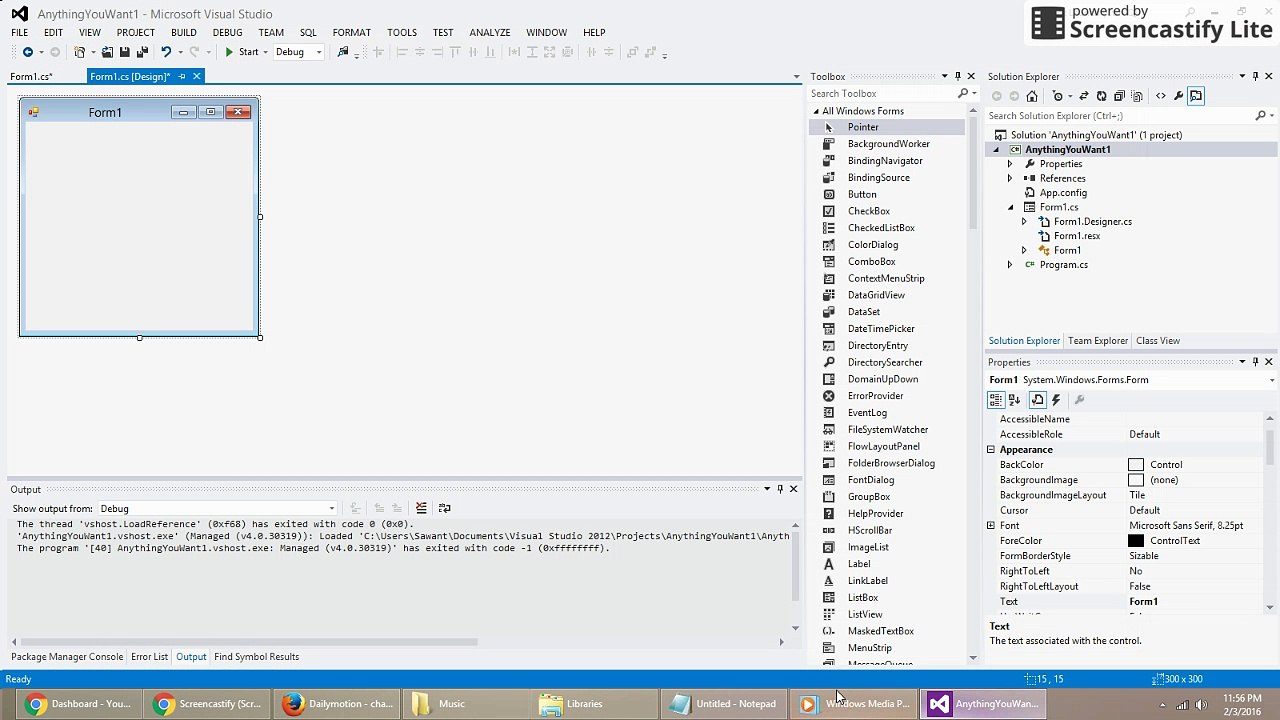Screen dimensions: 1280x720
Task: Switch Properties to Categorized view
Action: (996, 400)
